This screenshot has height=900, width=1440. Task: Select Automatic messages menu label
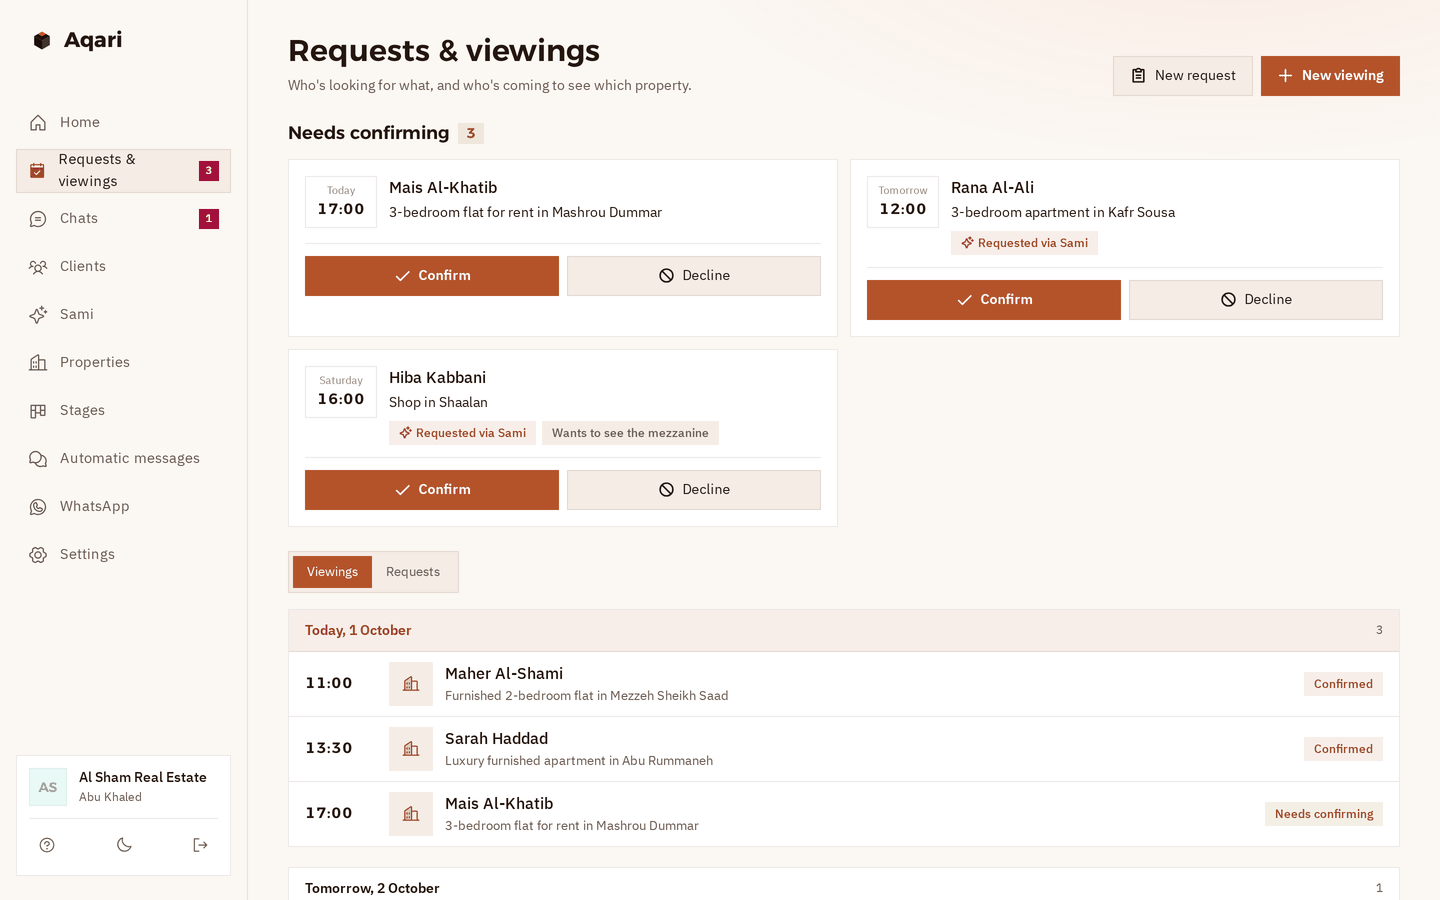(x=130, y=459)
